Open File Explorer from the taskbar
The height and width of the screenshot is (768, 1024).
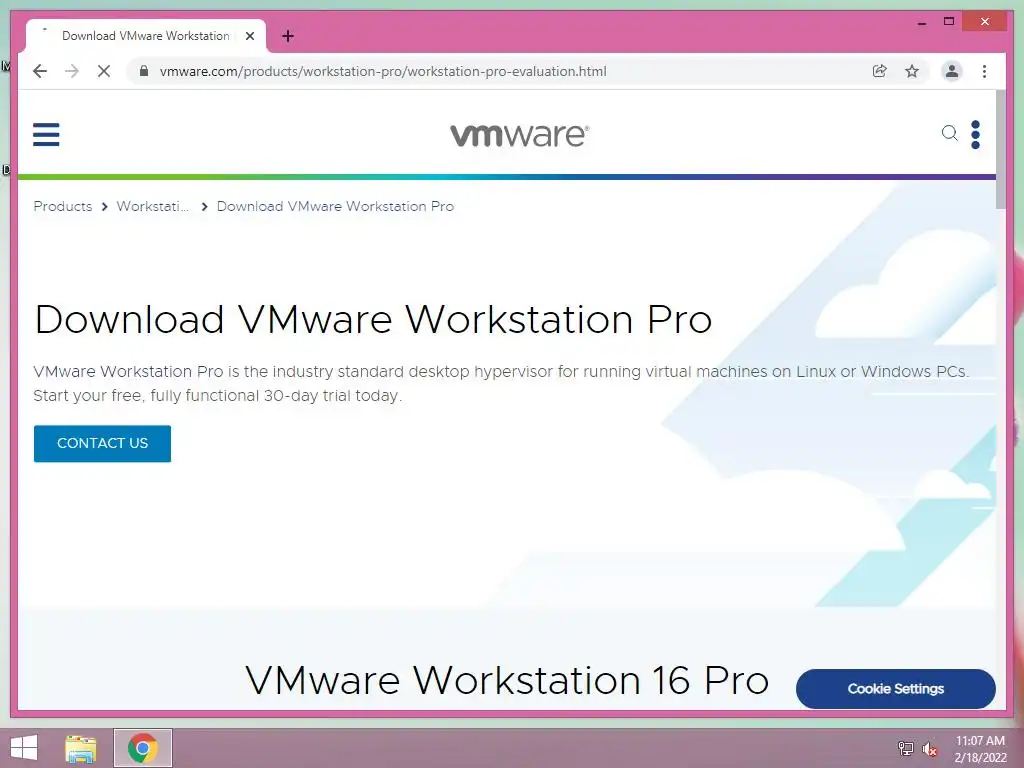[x=80, y=748]
